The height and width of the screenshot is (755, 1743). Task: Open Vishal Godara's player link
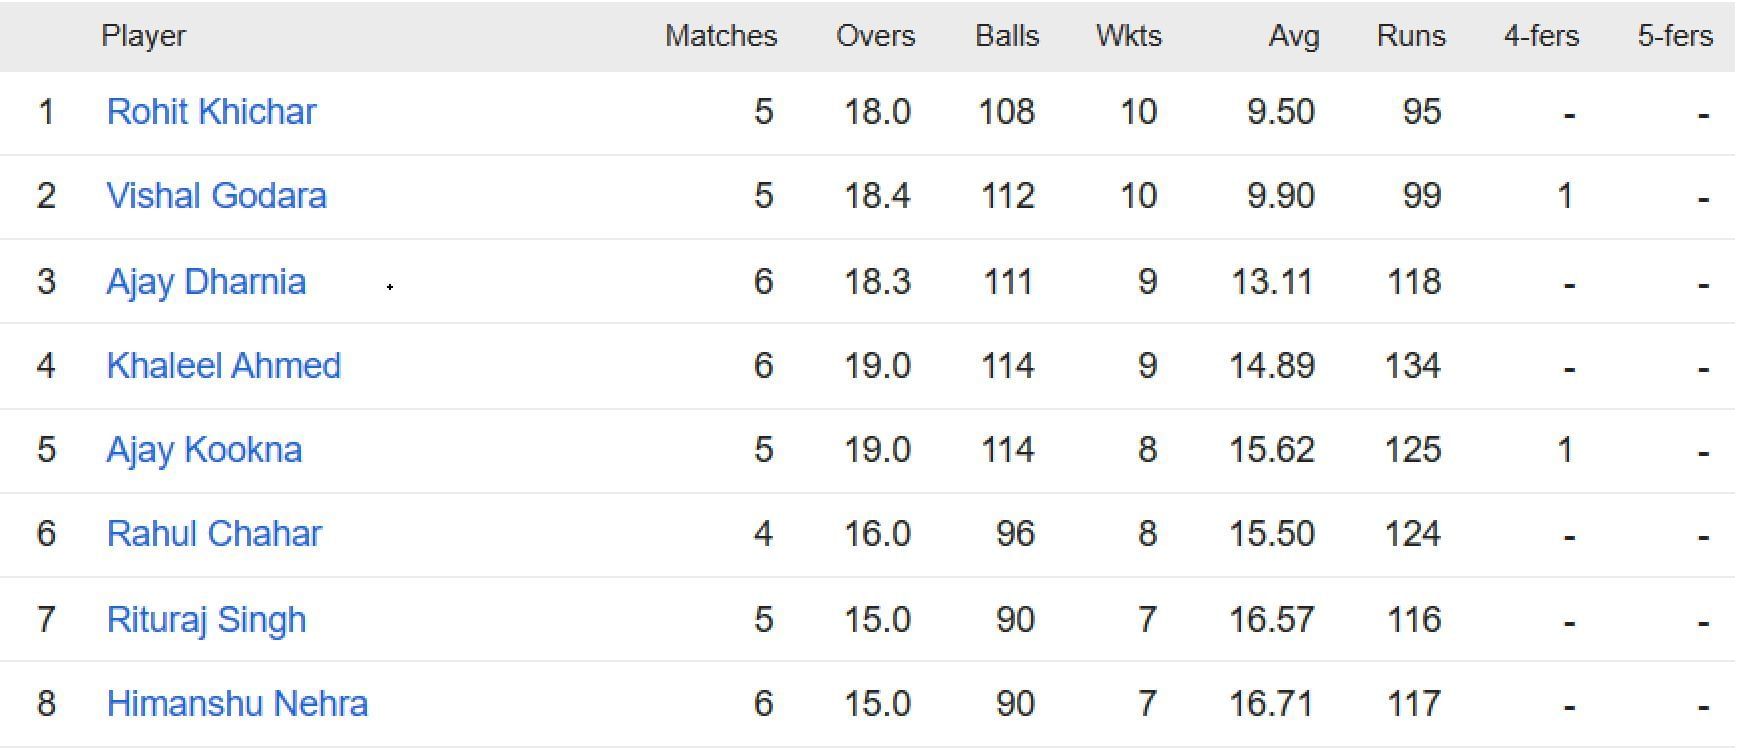point(216,196)
